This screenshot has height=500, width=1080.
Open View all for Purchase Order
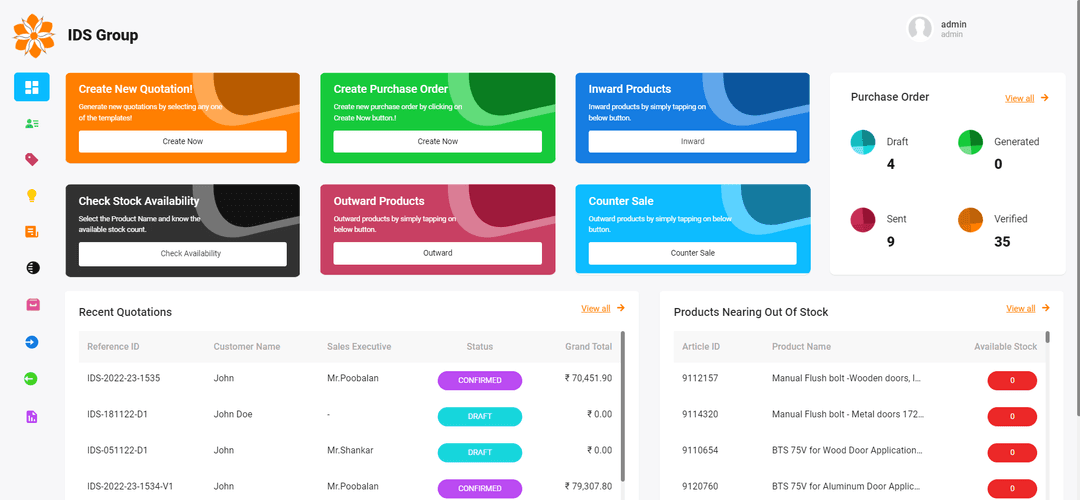[x=1020, y=98]
